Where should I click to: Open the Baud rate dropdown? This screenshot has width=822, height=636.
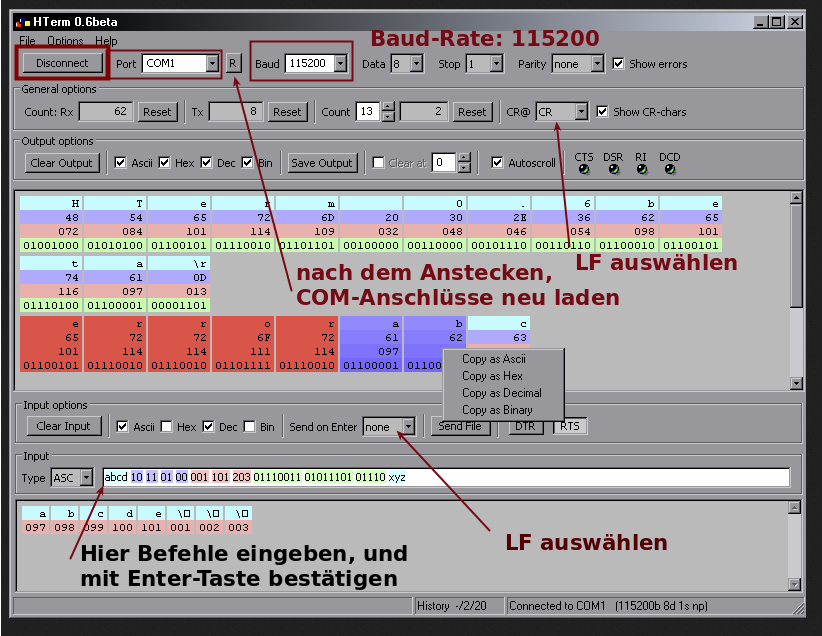click(x=341, y=63)
